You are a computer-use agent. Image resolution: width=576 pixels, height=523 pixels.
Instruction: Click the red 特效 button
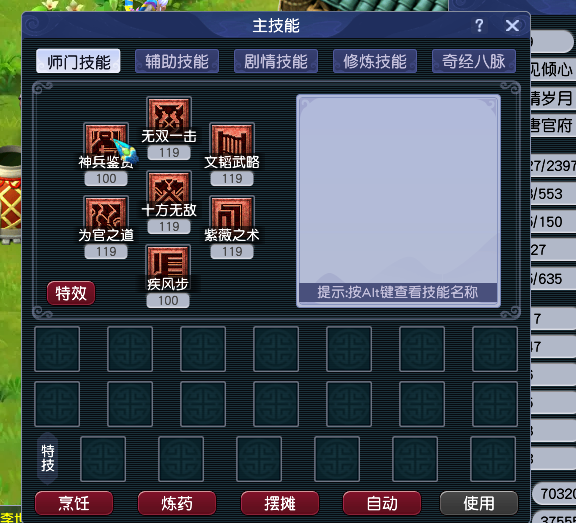71,293
